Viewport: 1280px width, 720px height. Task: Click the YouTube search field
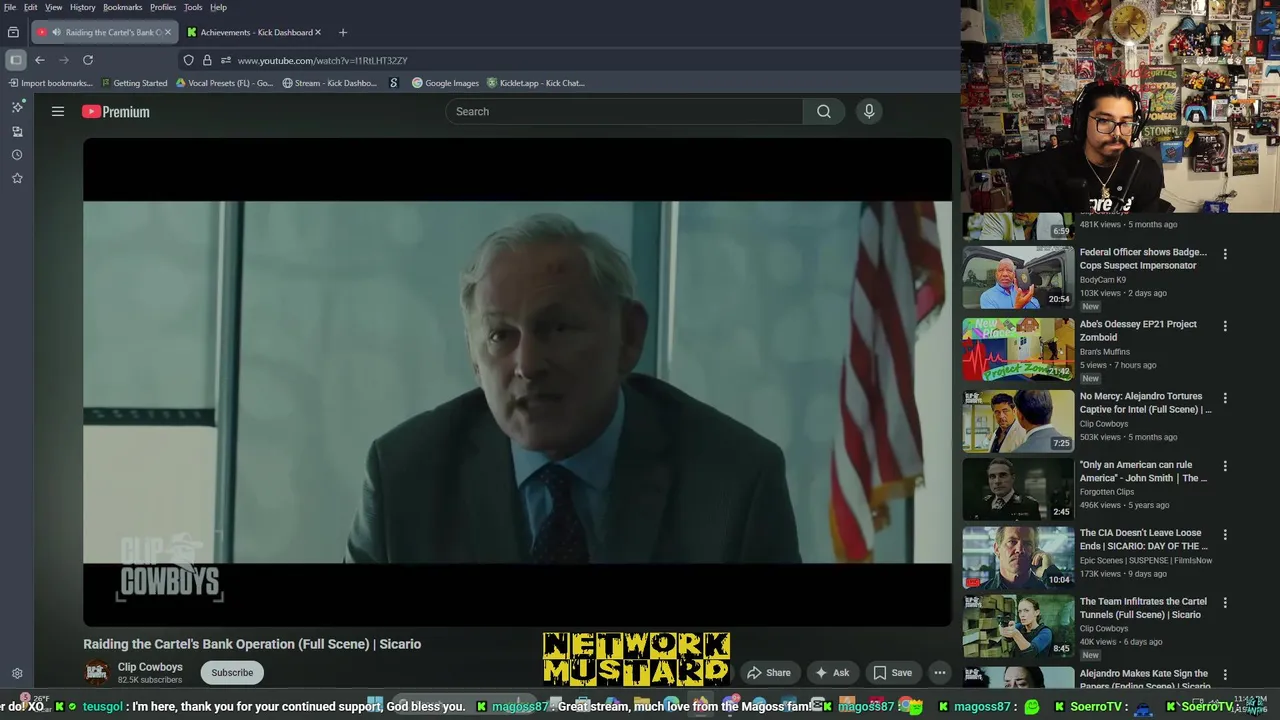pos(625,112)
